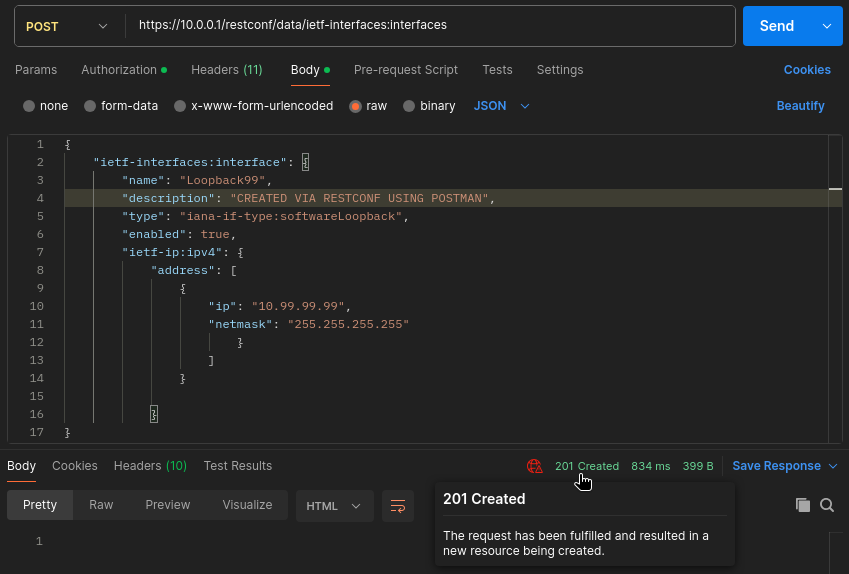
Task: Expand the Save Response chevron
Action: point(833,466)
